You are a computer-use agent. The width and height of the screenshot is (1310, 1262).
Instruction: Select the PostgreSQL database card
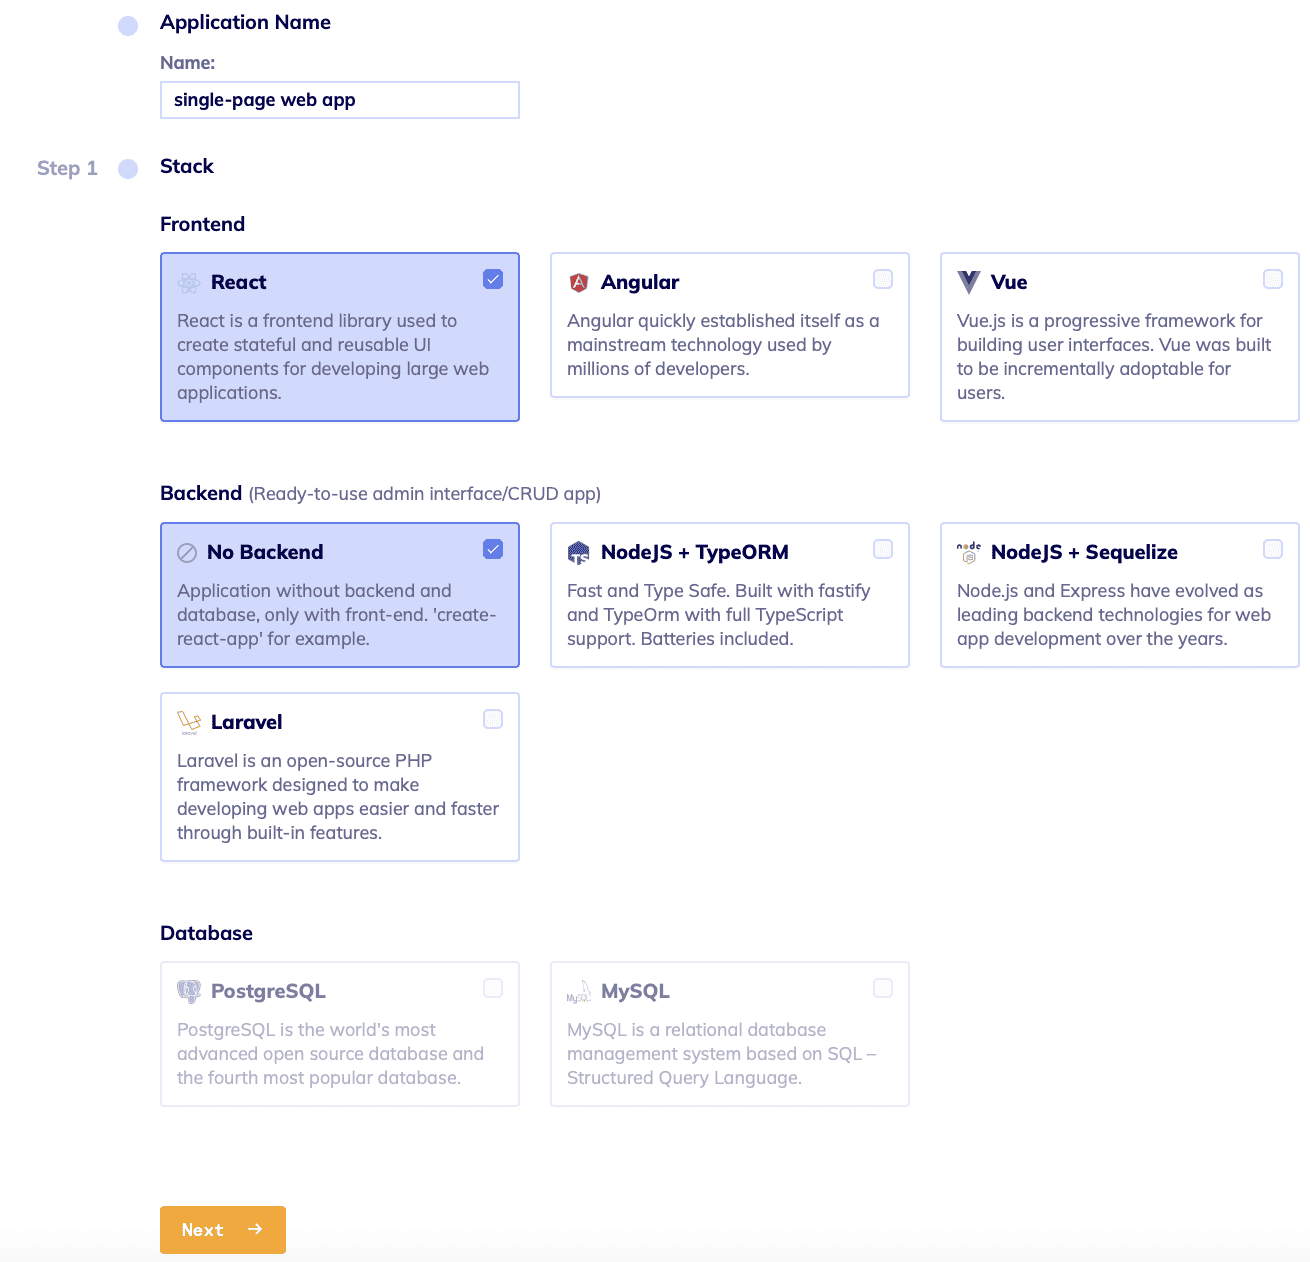pyautogui.click(x=339, y=1034)
